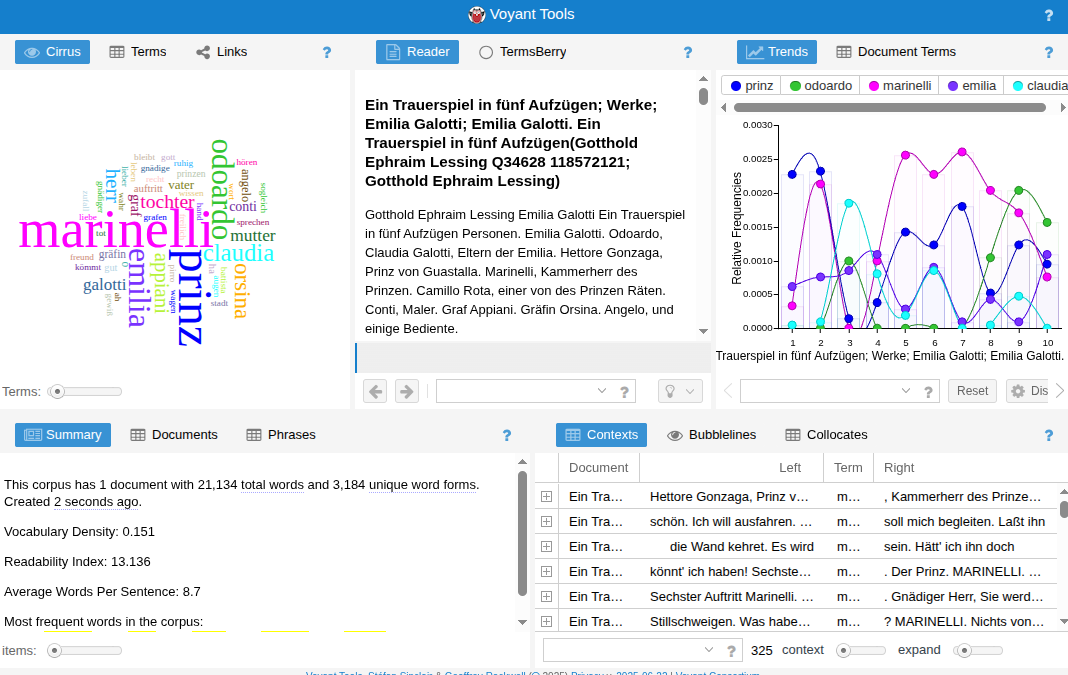
Task: Open the Trends search dropdown arrow
Action: point(905,391)
